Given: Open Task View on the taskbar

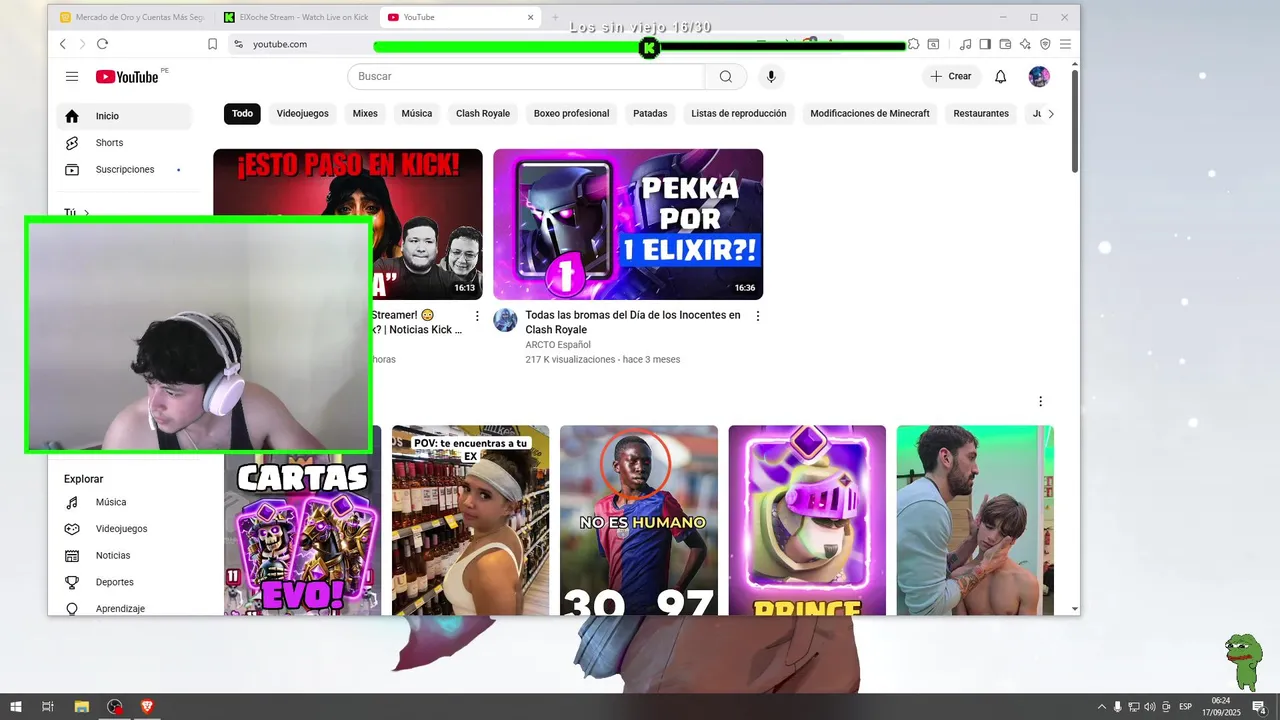Looking at the screenshot, I should click(x=47, y=707).
